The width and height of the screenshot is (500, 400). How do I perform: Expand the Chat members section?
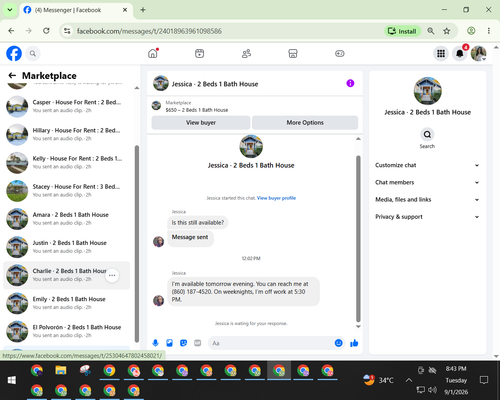click(x=427, y=182)
